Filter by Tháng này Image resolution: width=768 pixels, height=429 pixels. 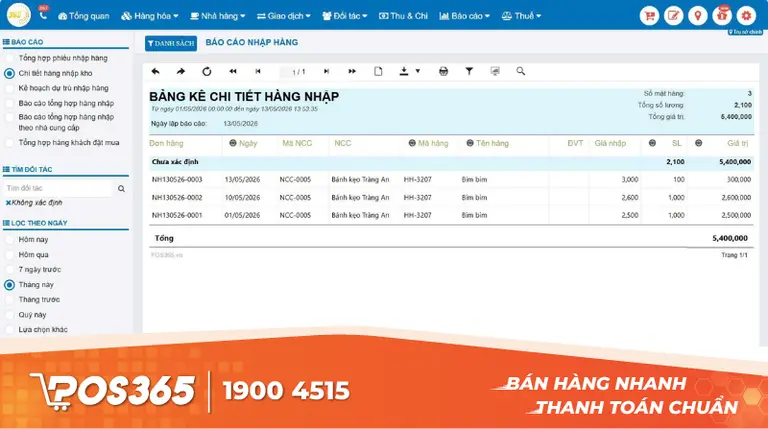[29, 285]
